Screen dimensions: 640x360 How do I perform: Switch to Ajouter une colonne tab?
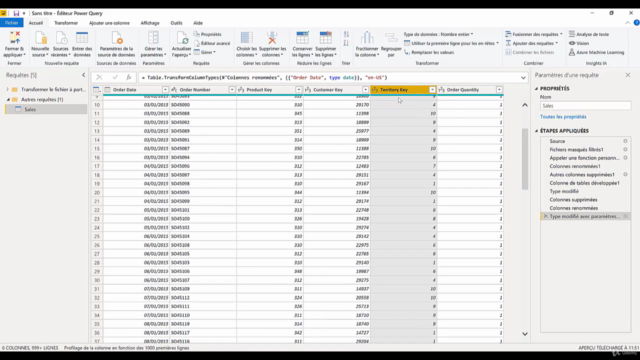(x=109, y=23)
